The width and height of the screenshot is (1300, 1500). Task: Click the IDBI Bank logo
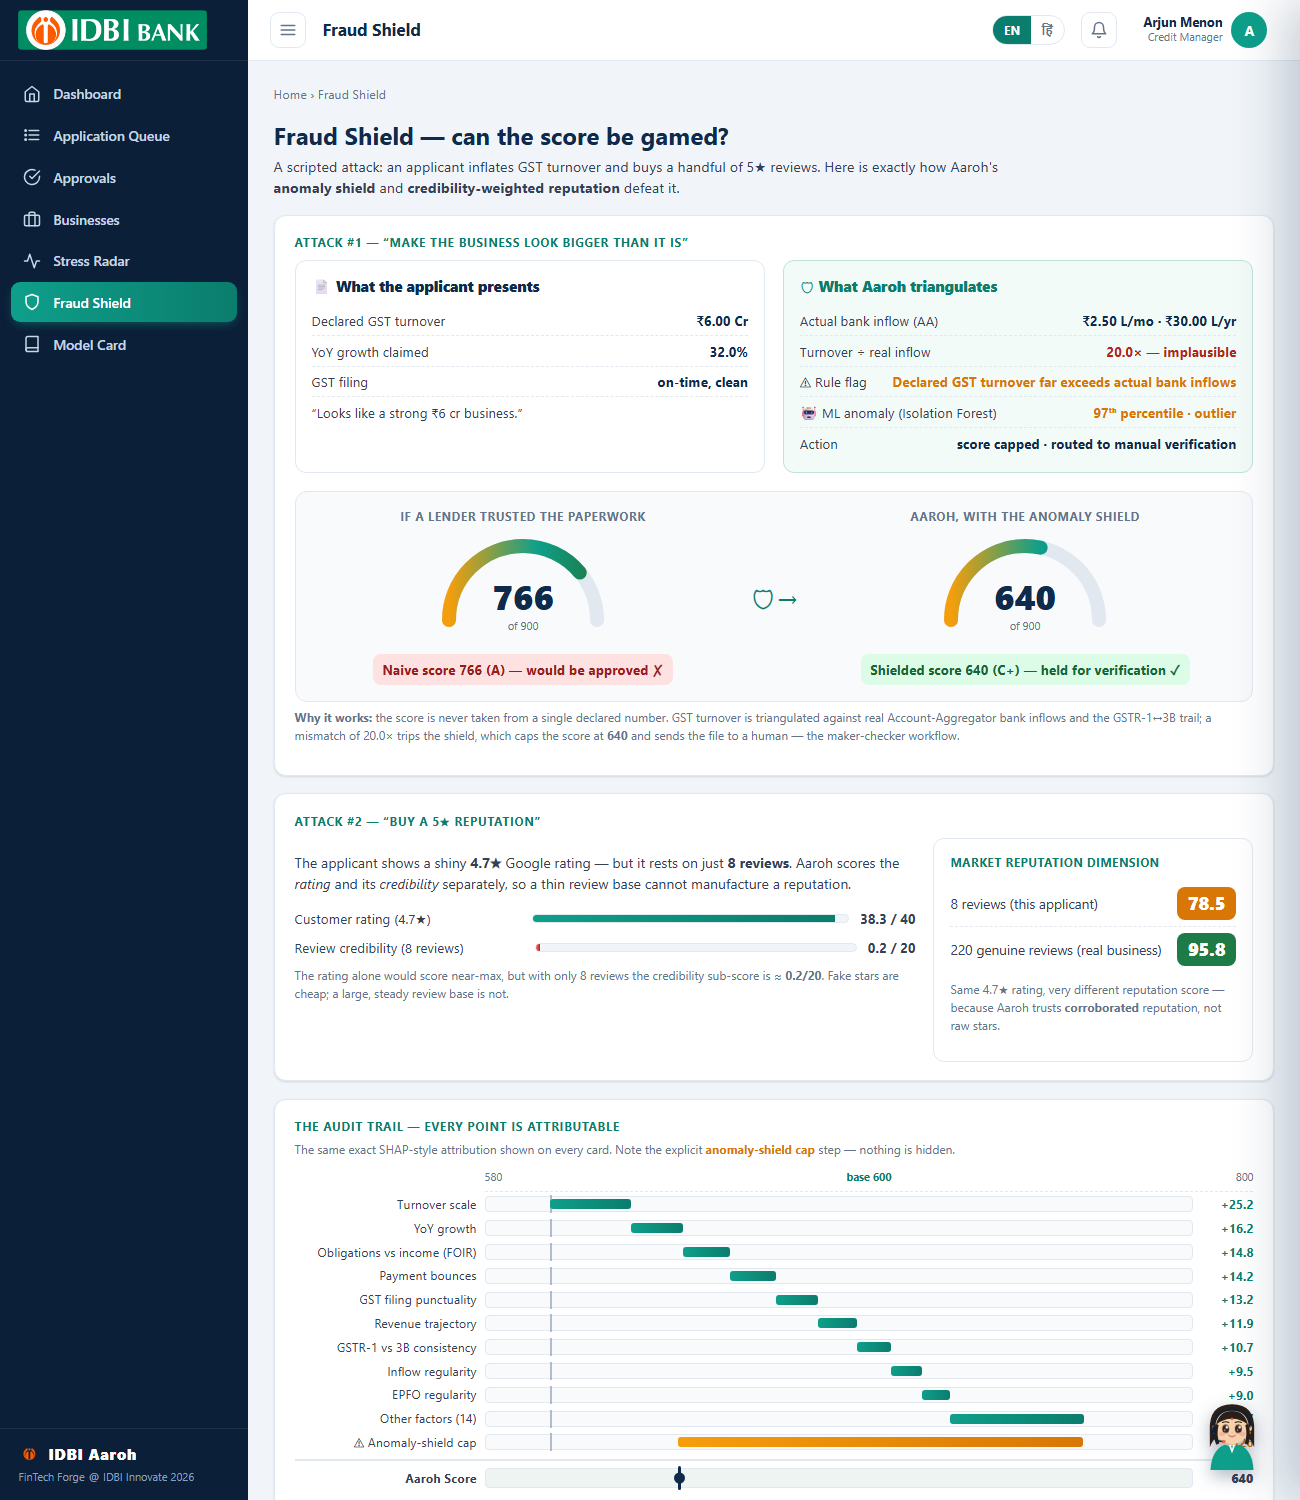[112, 30]
